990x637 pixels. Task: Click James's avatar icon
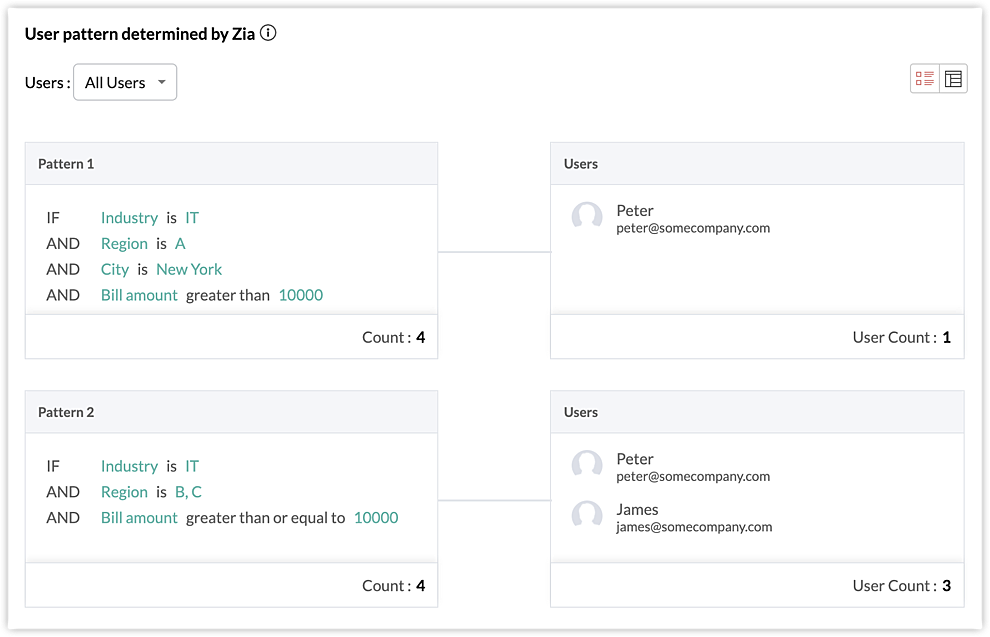(587, 517)
